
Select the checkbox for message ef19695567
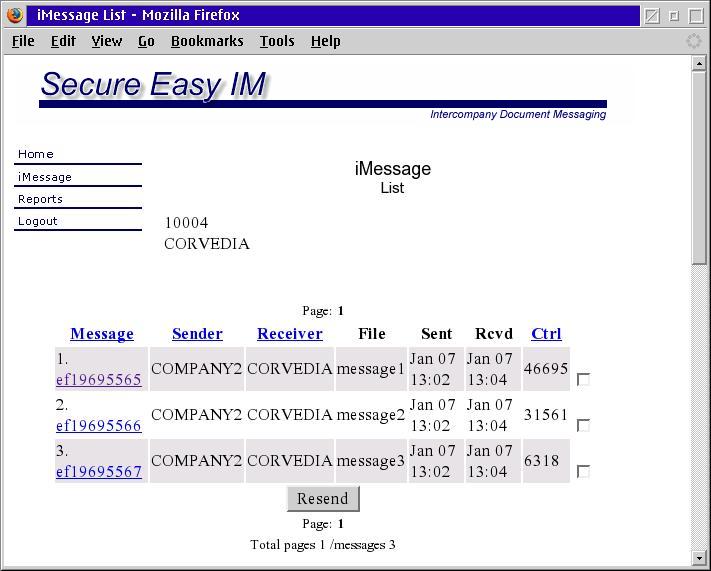[583, 472]
